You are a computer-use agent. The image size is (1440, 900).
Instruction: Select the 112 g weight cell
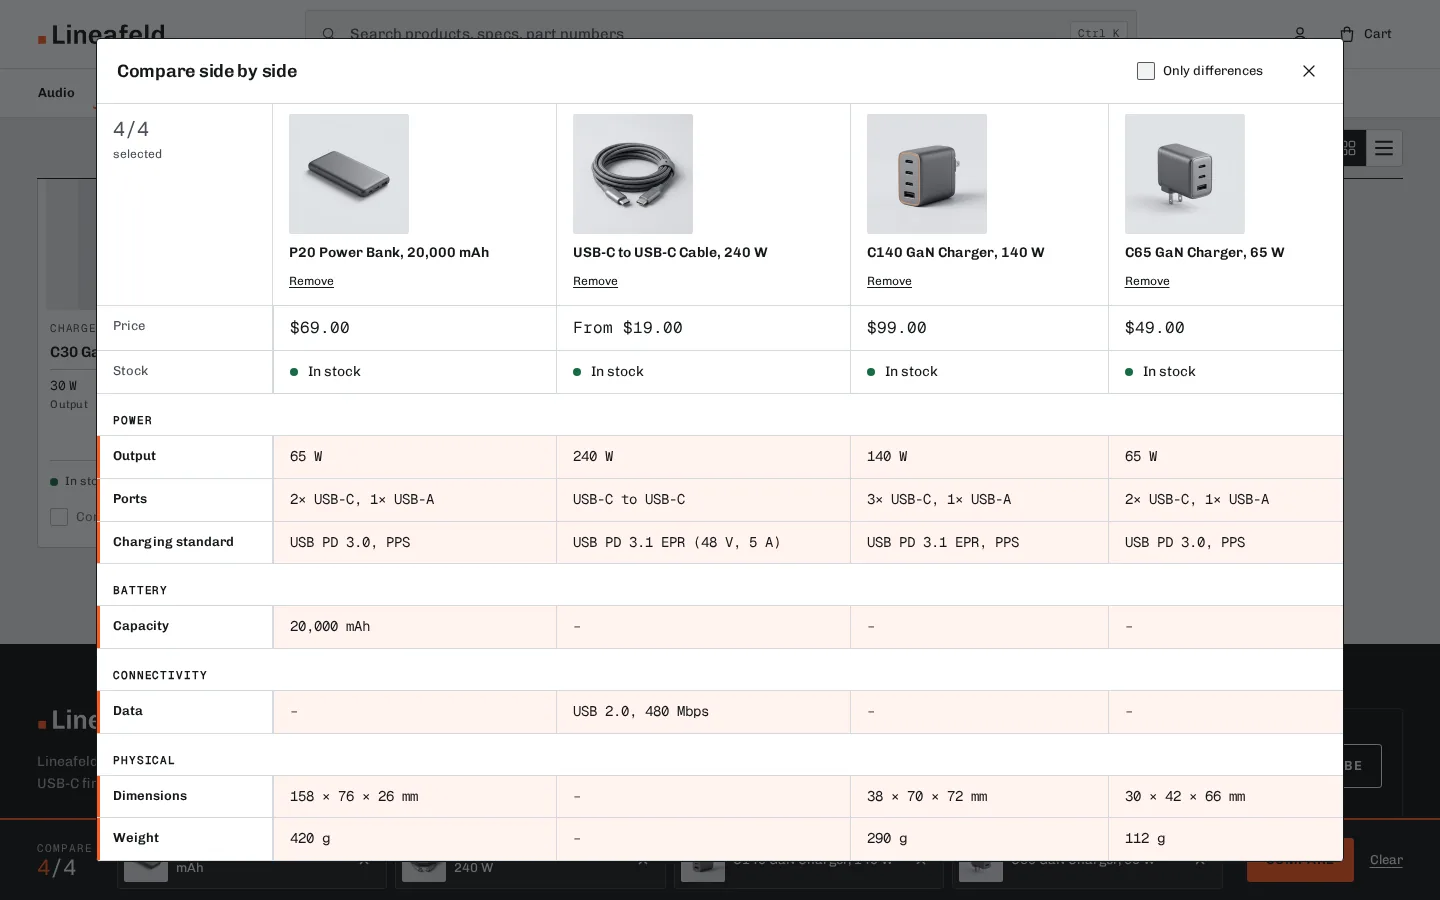click(x=1226, y=839)
